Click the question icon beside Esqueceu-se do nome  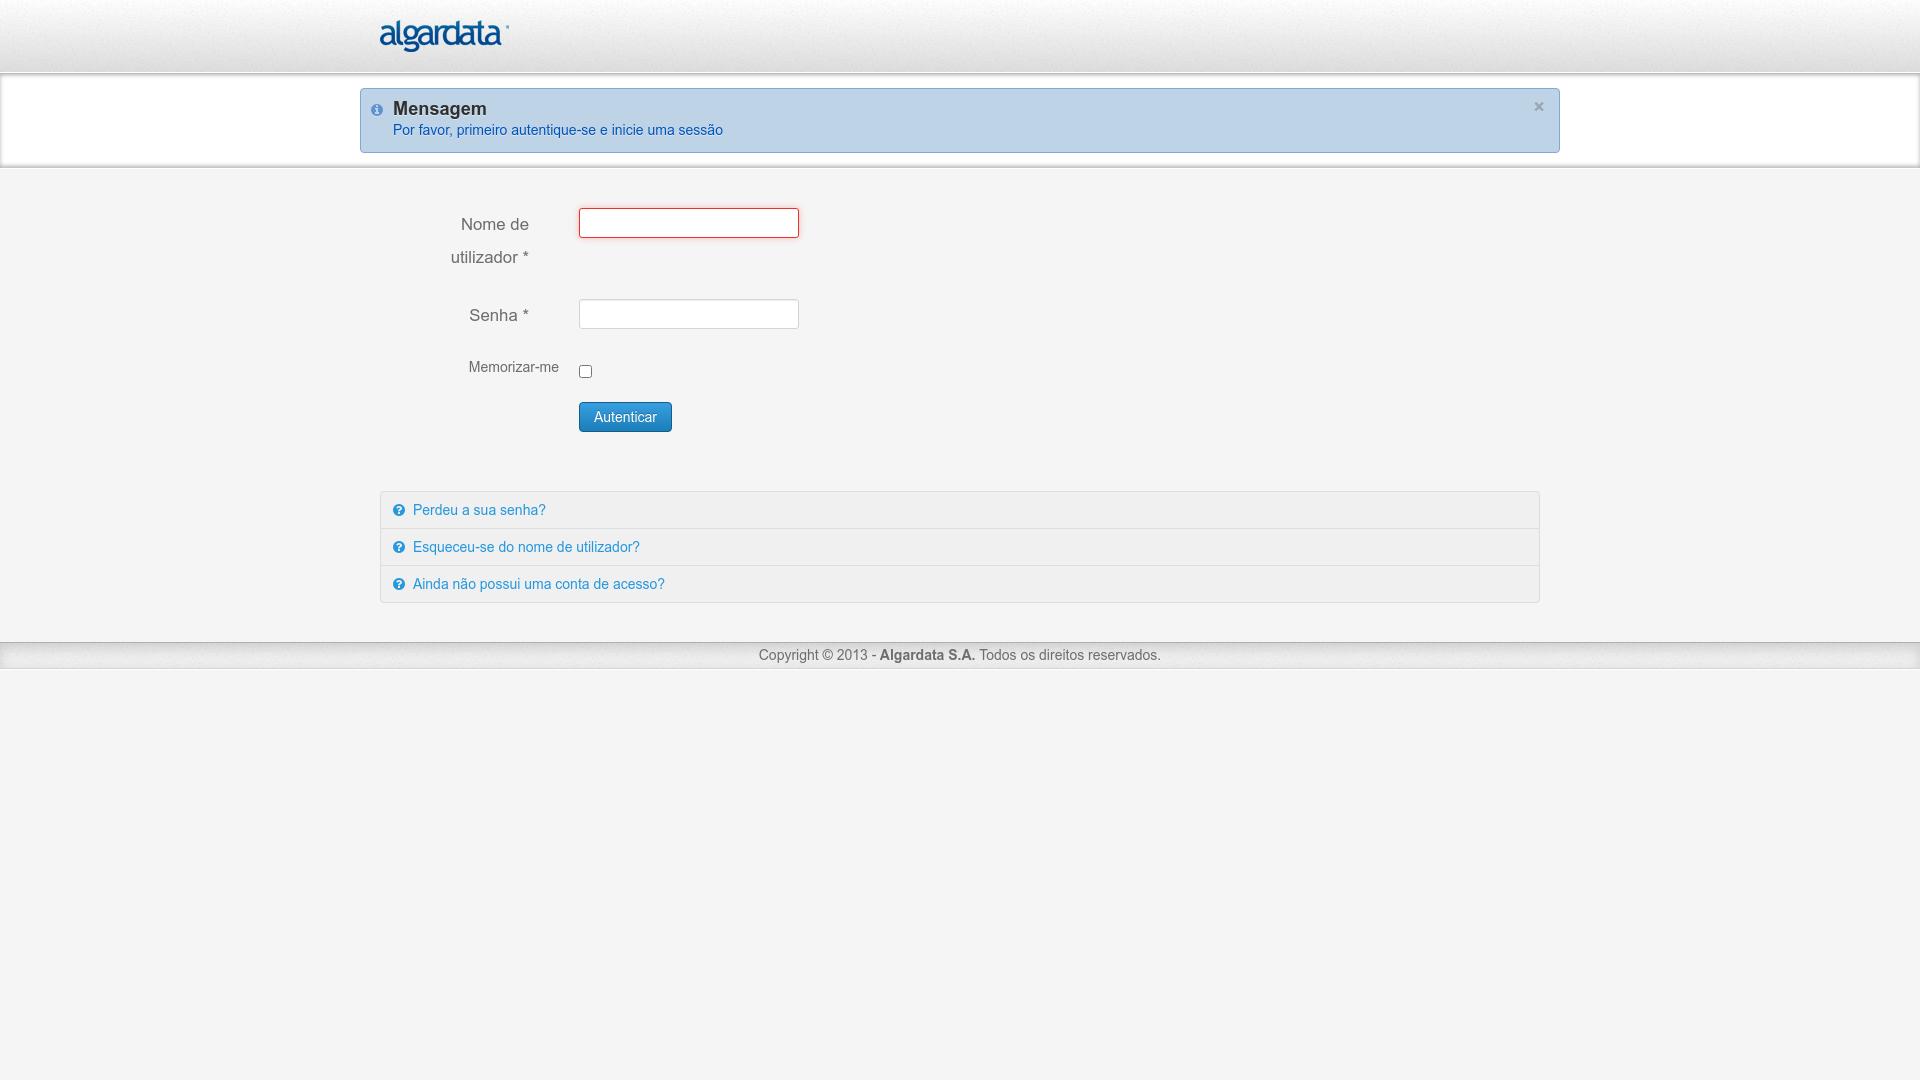(399, 547)
